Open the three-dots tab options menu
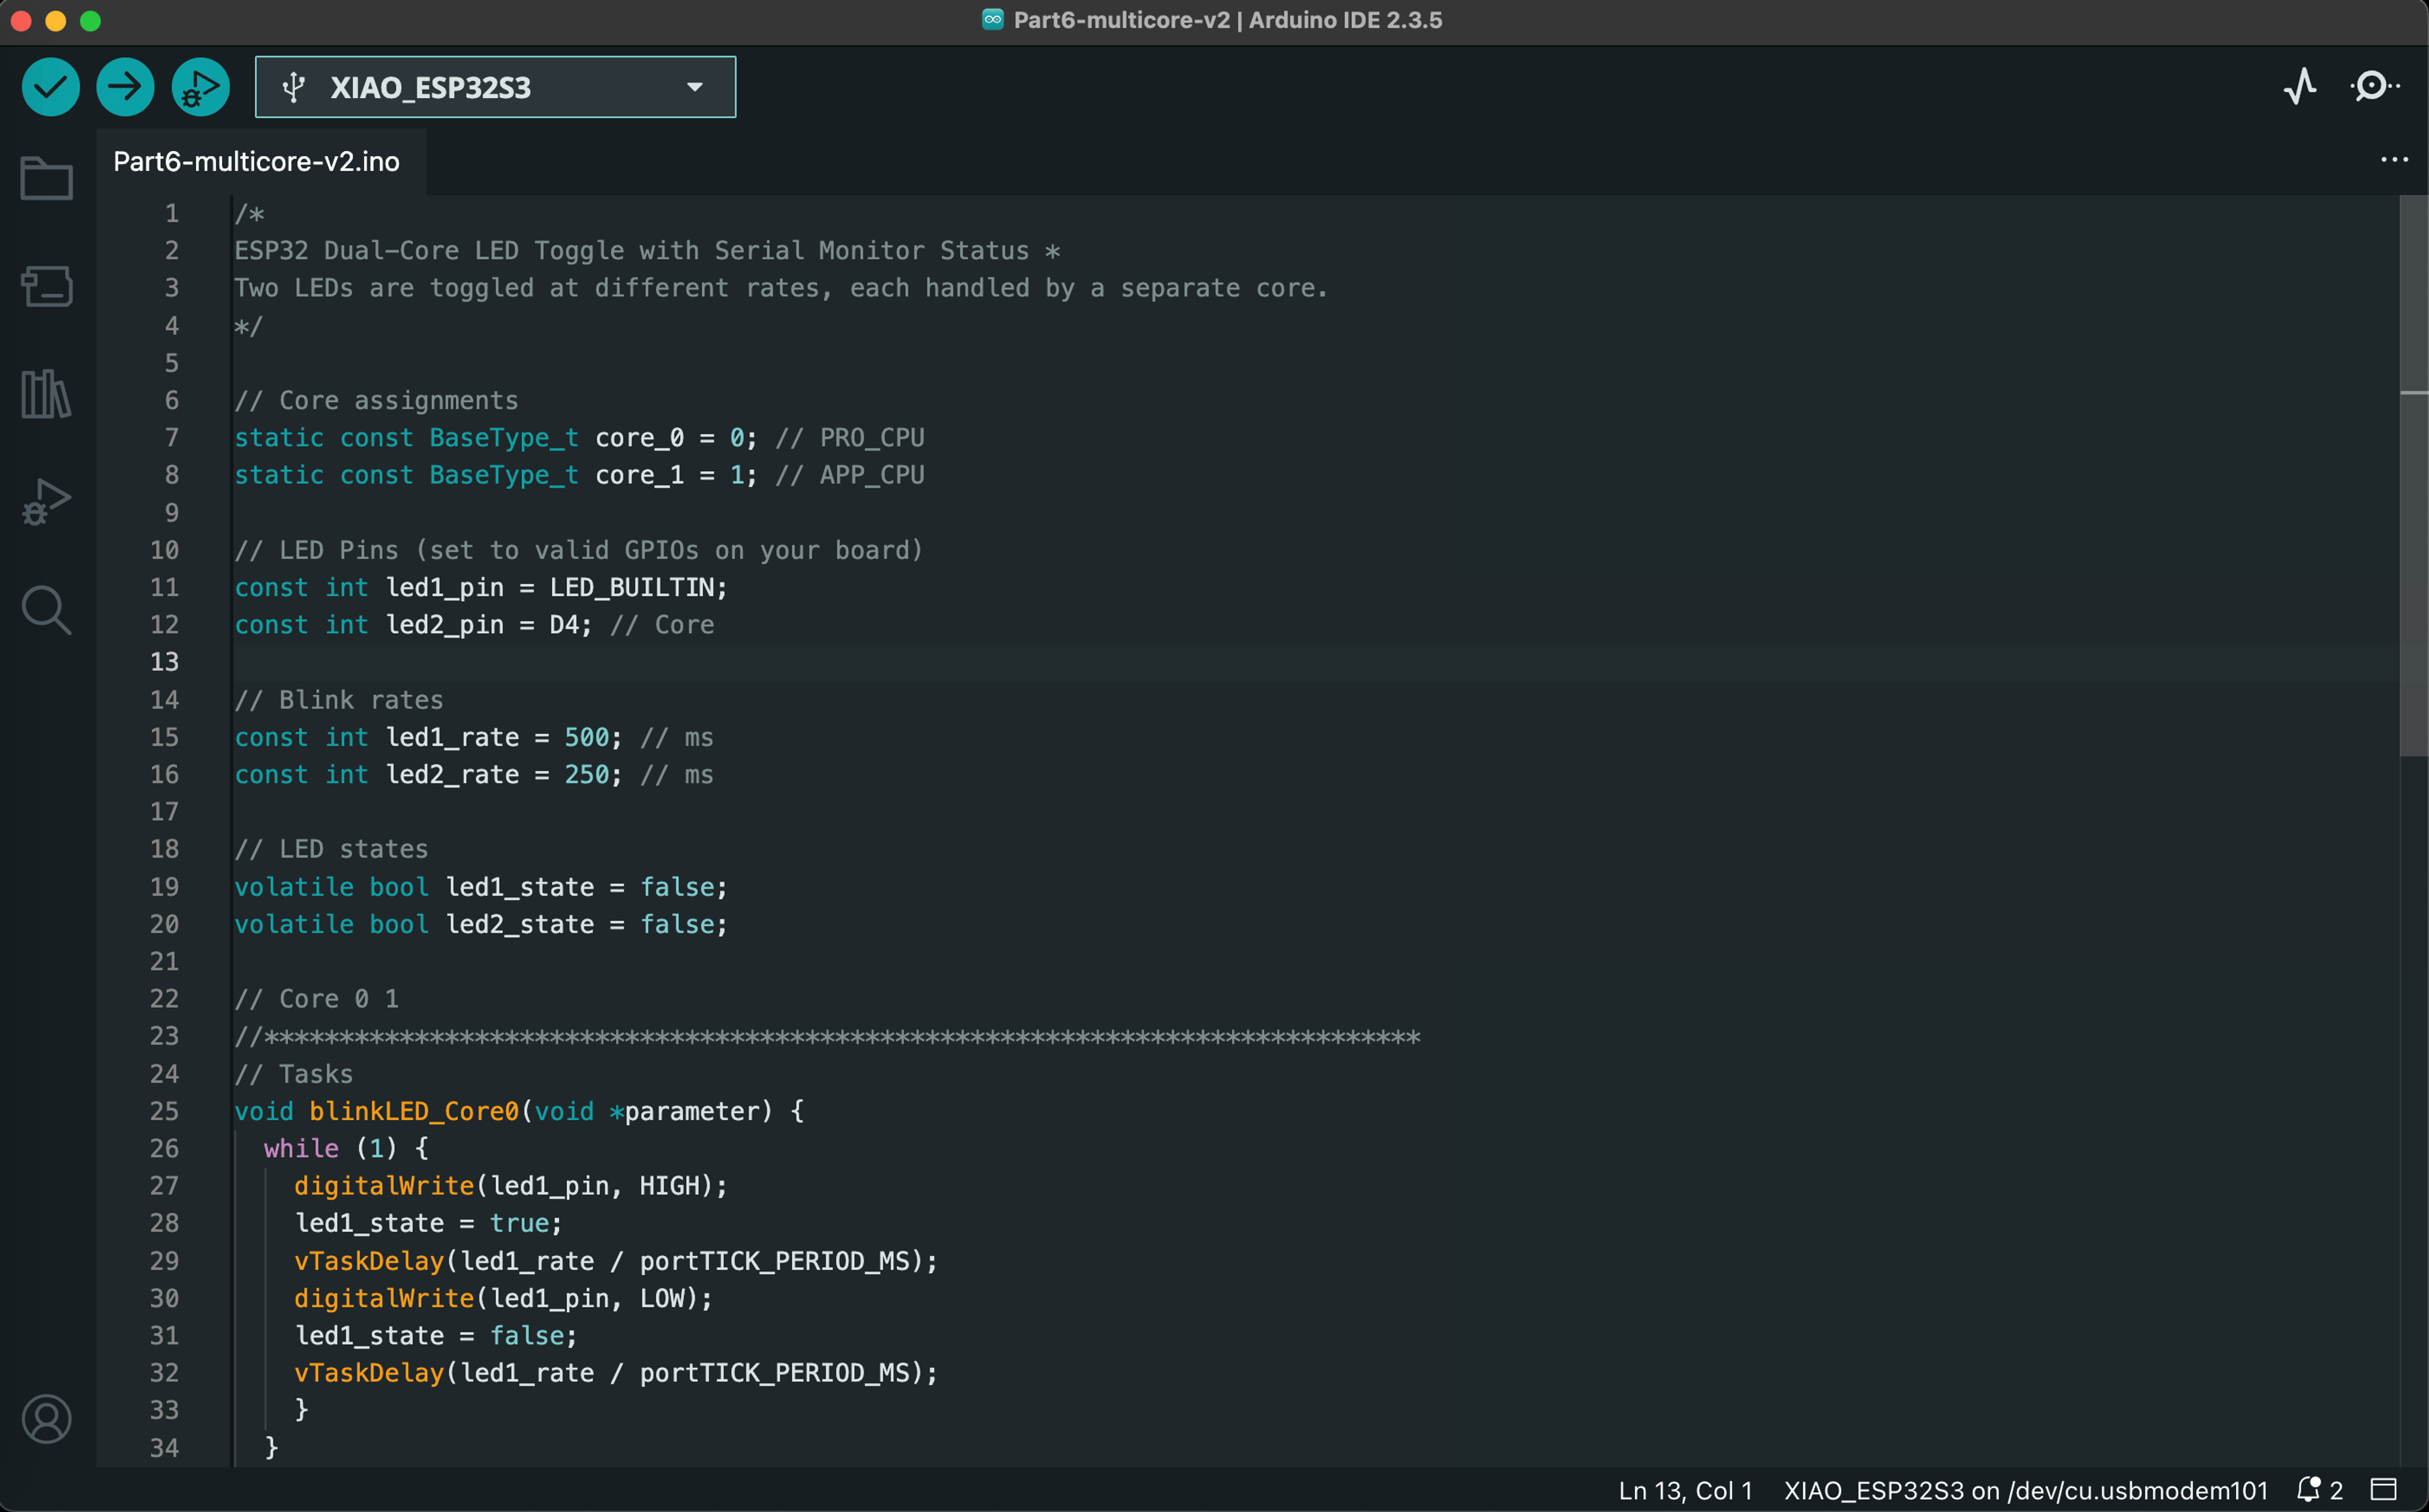Screen dimensions: 2429x1512 [2394, 160]
